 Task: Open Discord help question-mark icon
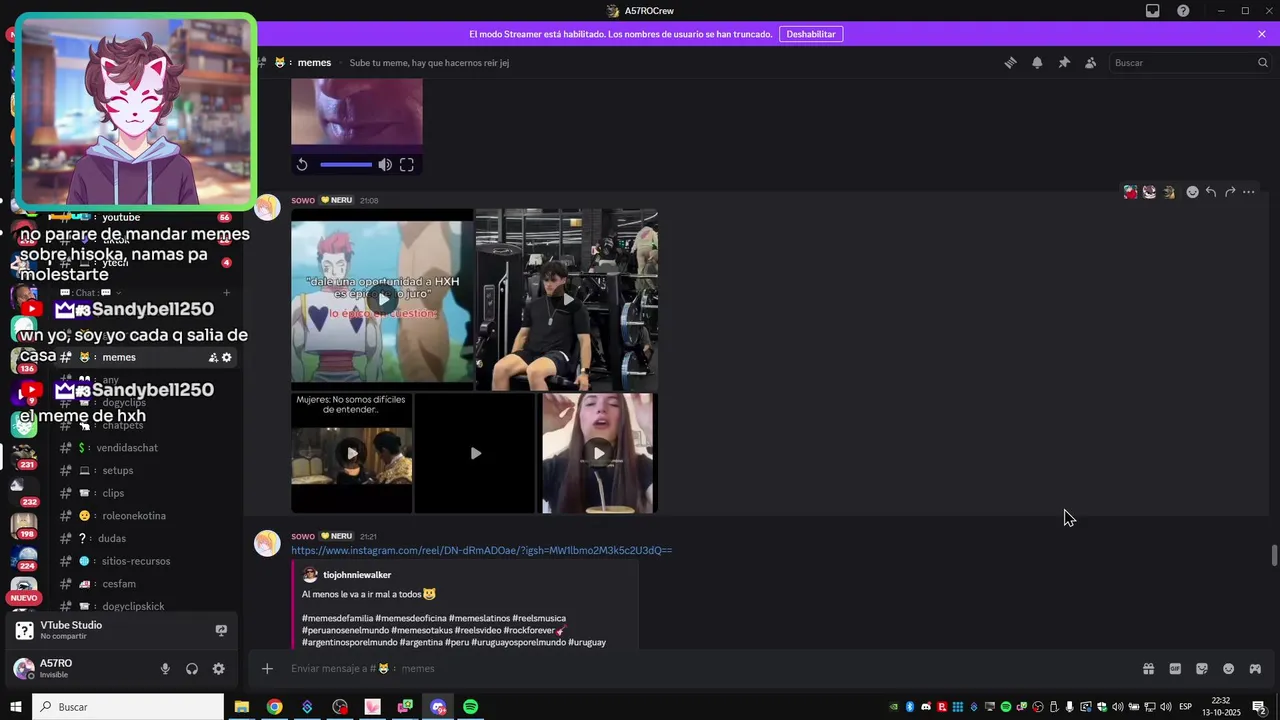click(1183, 11)
